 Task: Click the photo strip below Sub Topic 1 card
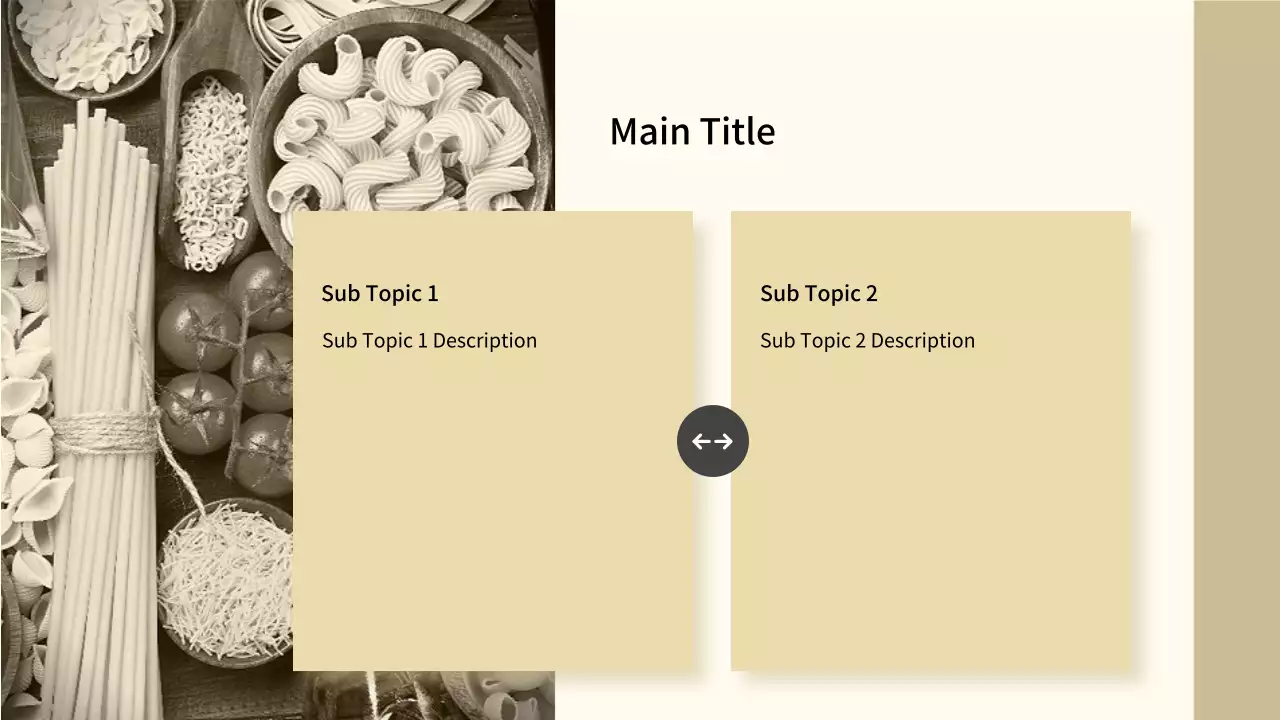click(x=430, y=695)
